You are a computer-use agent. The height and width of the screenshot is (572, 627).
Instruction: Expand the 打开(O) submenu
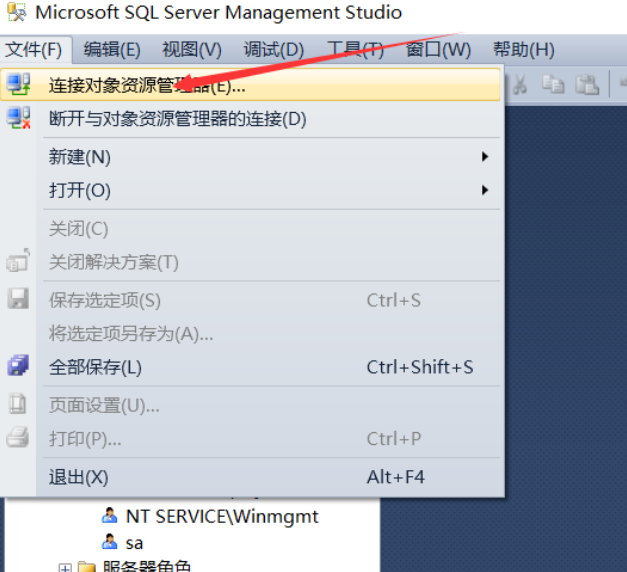point(250,190)
